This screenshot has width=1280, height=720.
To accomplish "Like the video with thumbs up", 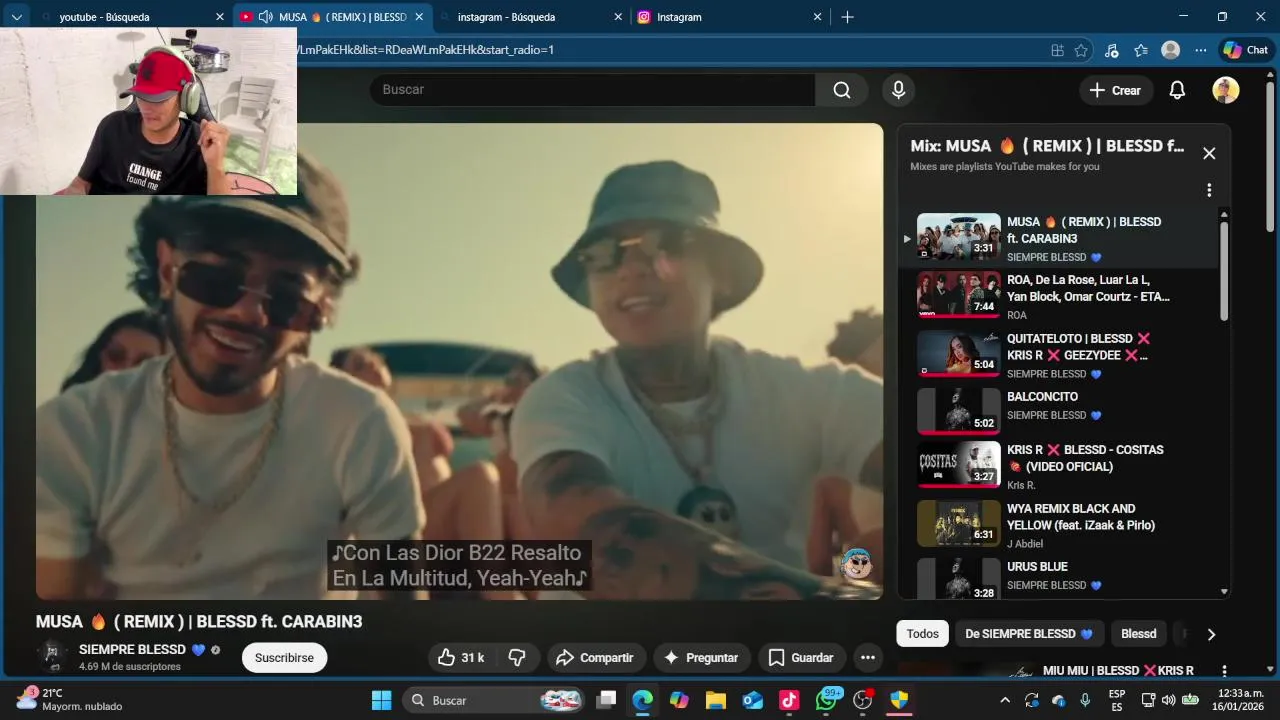I will tap(461, 657).
